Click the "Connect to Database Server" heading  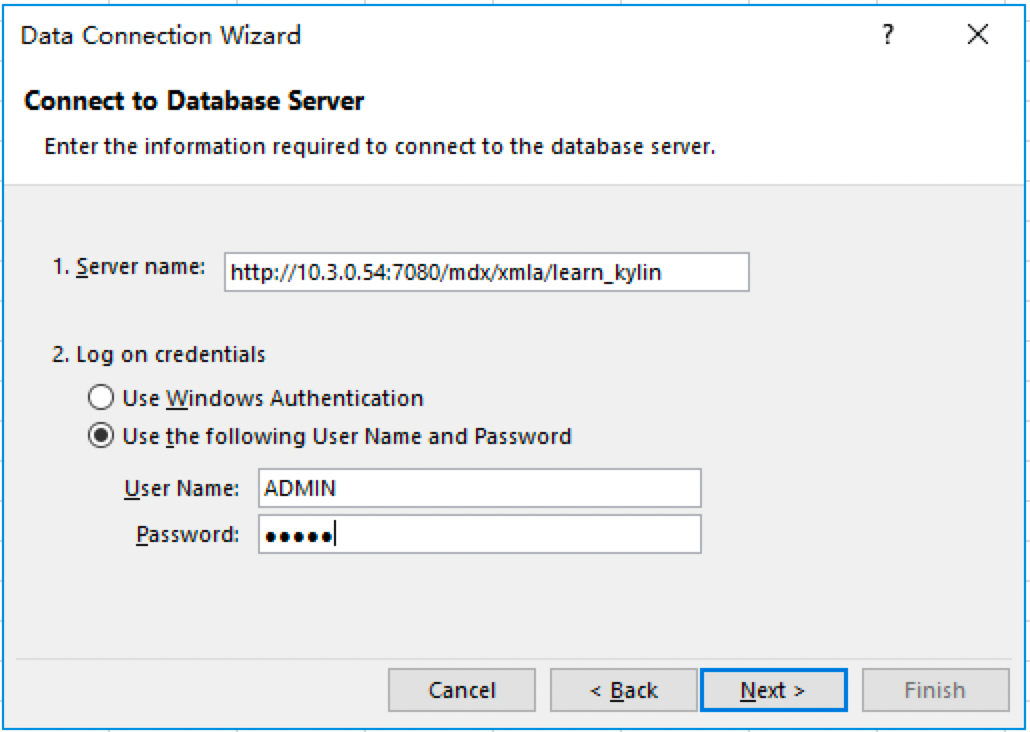pyautogui.click(x=194, y=100)
